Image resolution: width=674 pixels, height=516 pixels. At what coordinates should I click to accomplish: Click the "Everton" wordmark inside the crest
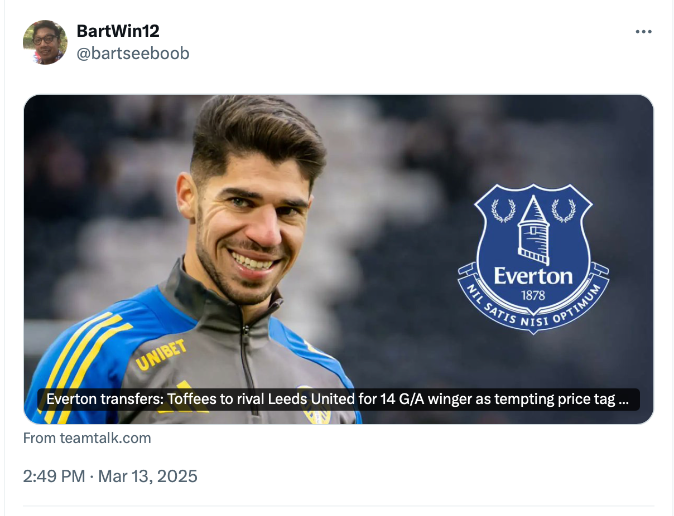click(533, 276)
